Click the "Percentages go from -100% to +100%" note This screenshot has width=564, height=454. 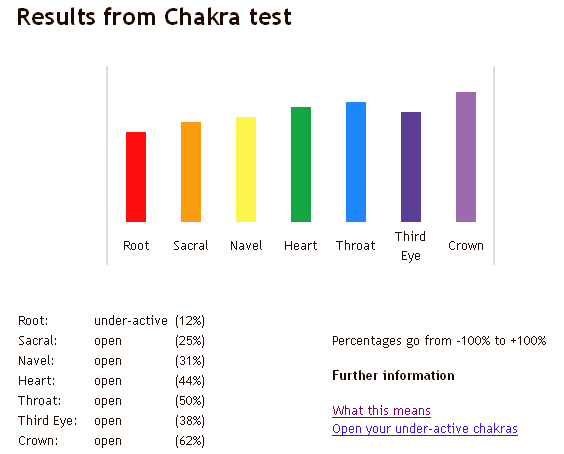(439, 341)
